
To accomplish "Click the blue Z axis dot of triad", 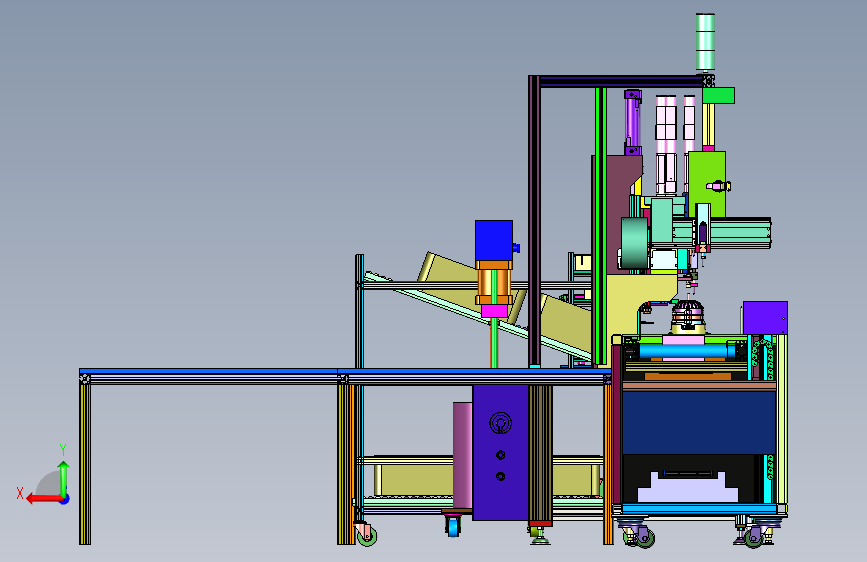I will coord(65,499).
